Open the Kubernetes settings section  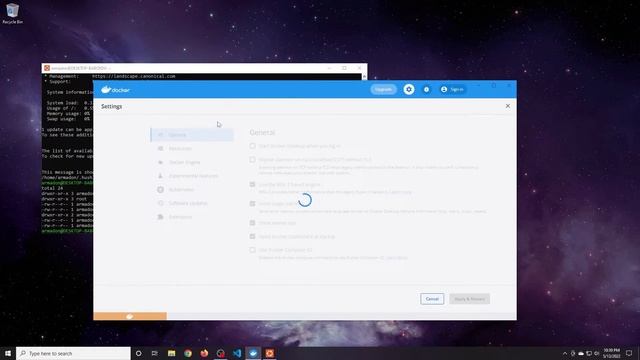point(192,189)
